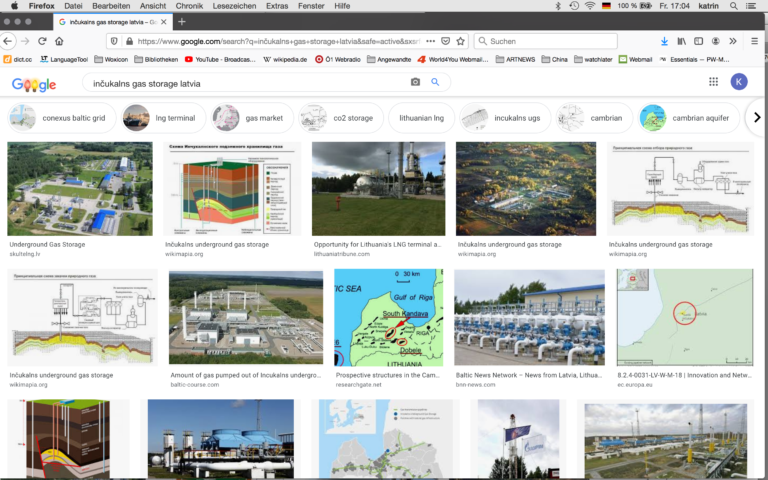Open the YouTube - Broadcas... bookmark
Viewport: 768px width, 480px height.
(x=220, y=59)
